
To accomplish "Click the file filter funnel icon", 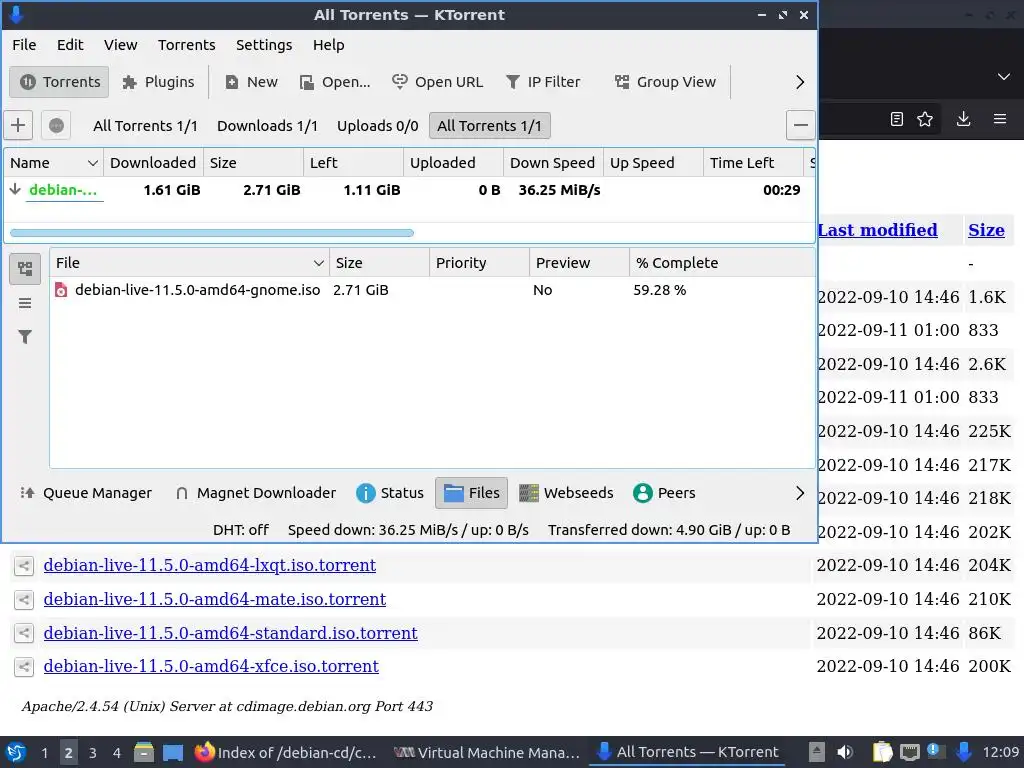I will click(x=25, y=337).
